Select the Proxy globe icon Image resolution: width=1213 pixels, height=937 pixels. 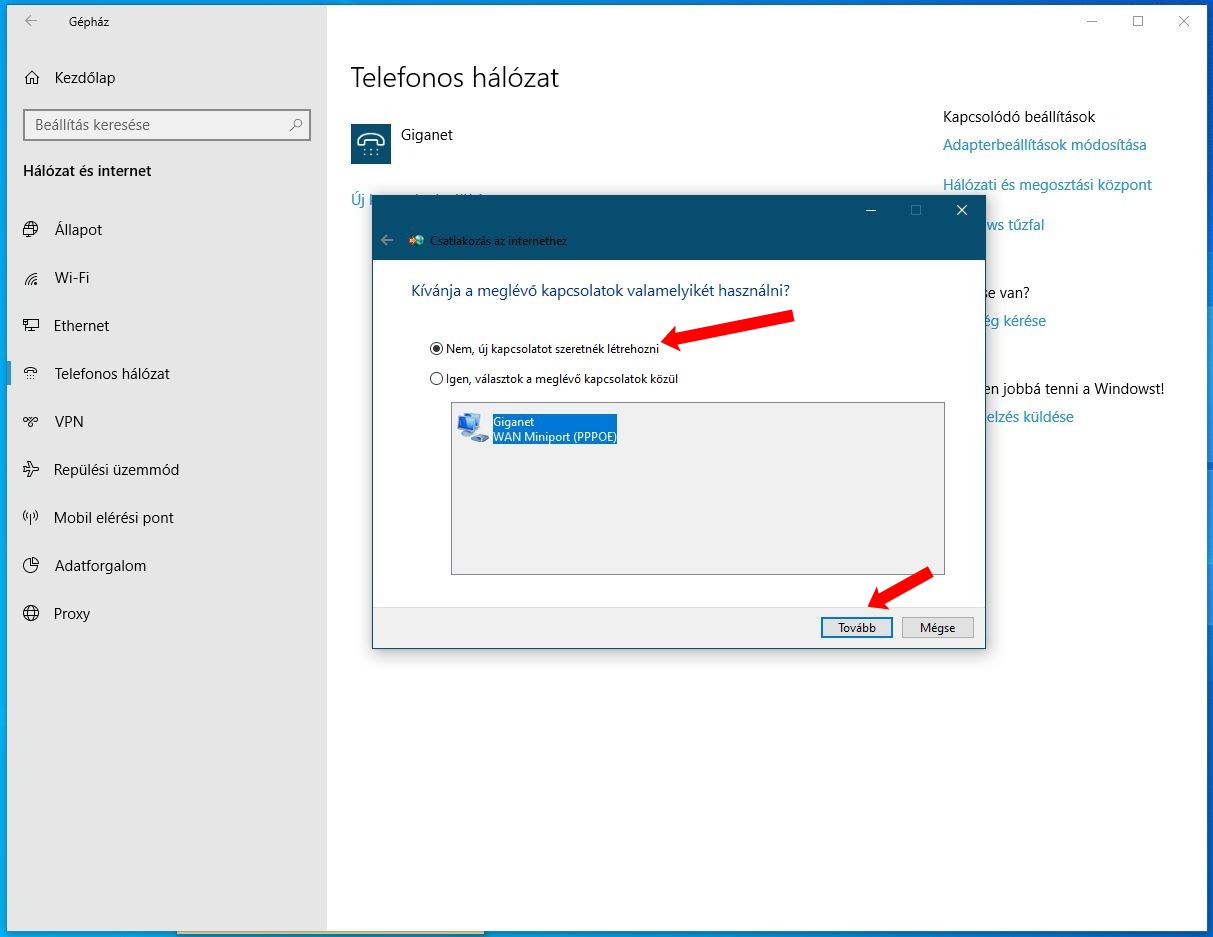[32, 614]
